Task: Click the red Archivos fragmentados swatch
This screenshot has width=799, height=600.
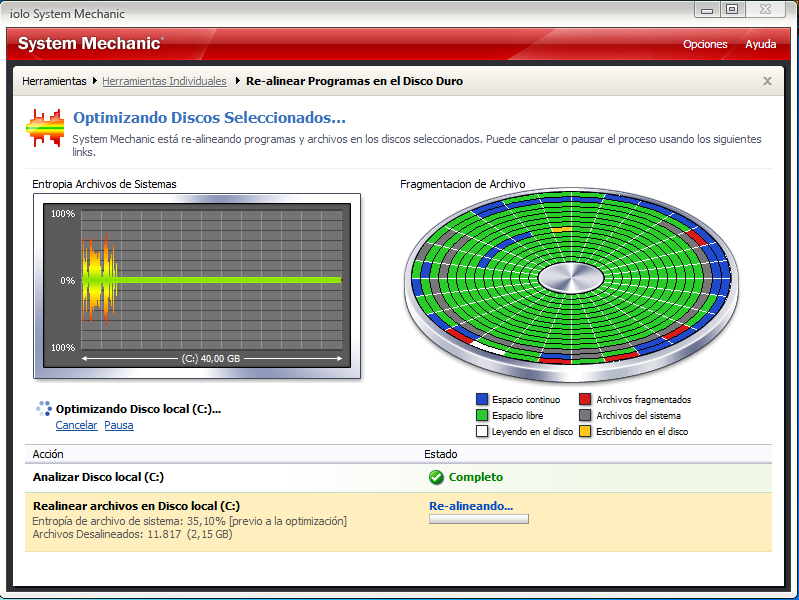Action: 585,399
